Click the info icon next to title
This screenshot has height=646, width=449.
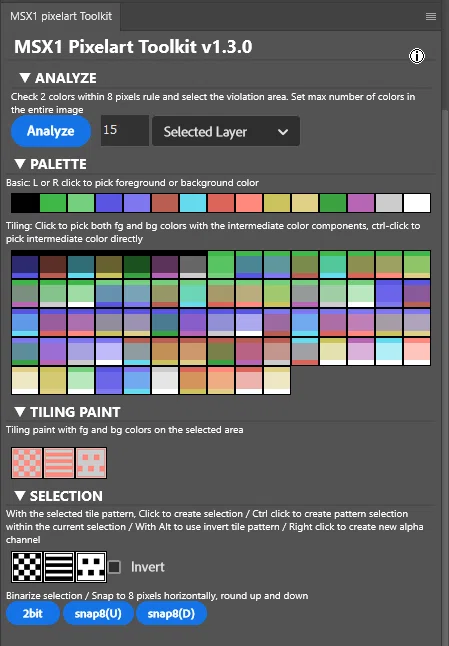(x=417, y=56)
